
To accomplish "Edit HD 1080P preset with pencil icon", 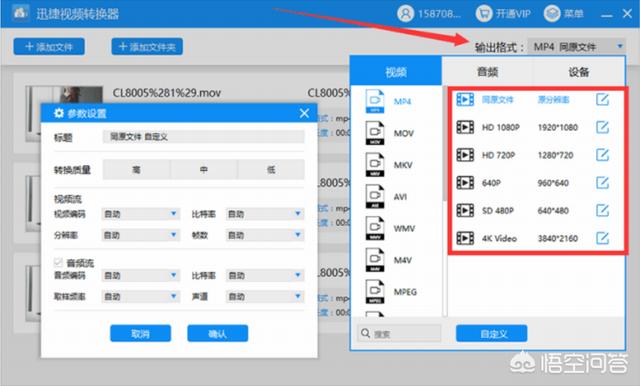I will point(602,127).
